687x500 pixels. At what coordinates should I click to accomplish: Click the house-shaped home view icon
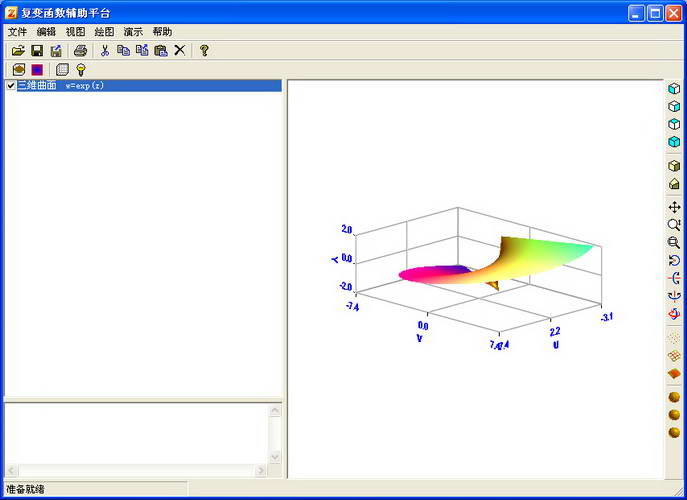coord(674,184)
